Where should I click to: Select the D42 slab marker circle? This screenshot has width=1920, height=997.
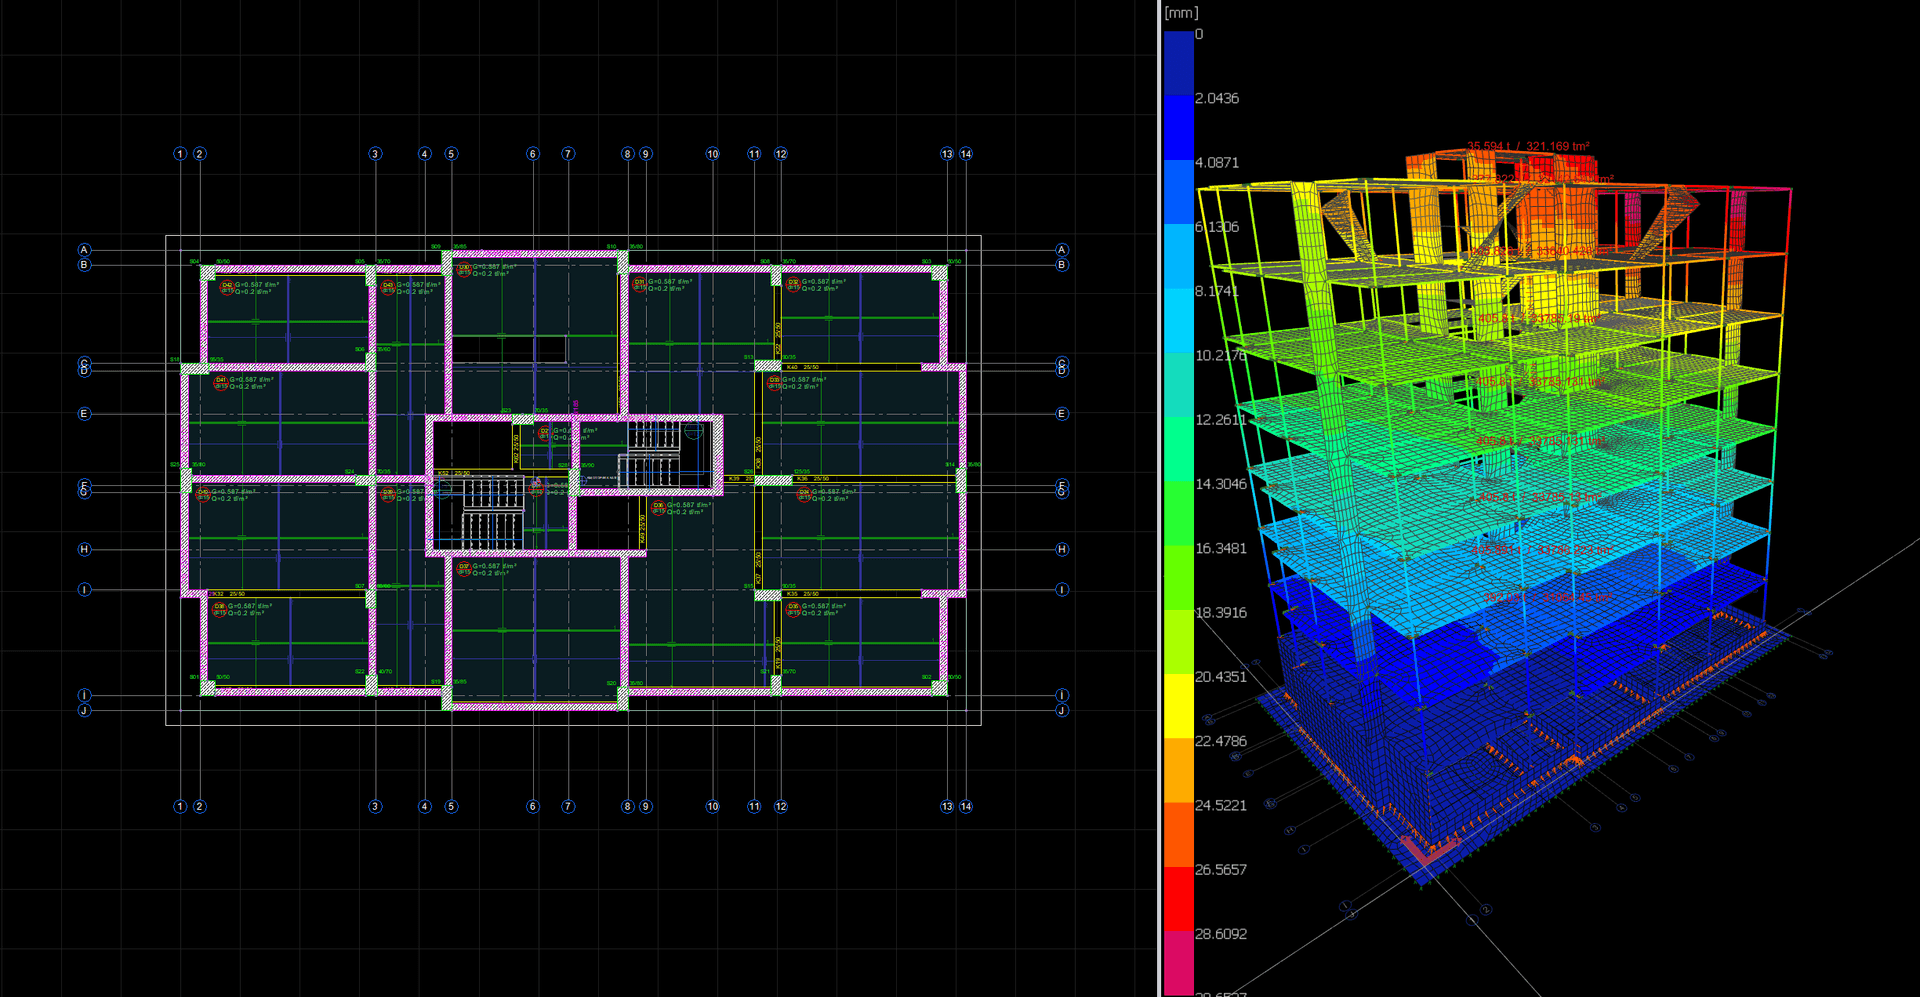click(227, 287)
